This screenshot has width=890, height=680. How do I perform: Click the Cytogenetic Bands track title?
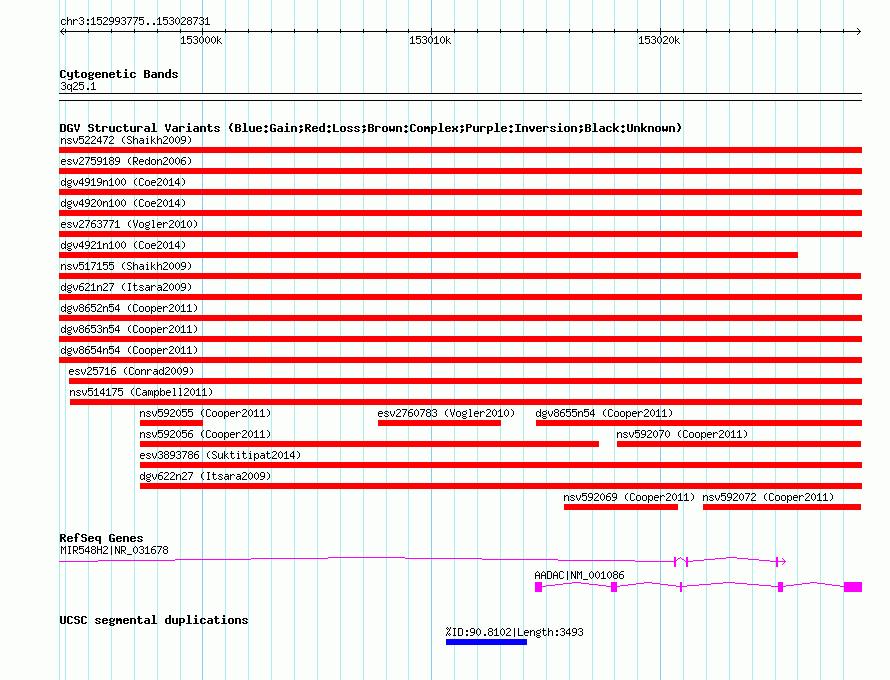[x=119, y=74]
